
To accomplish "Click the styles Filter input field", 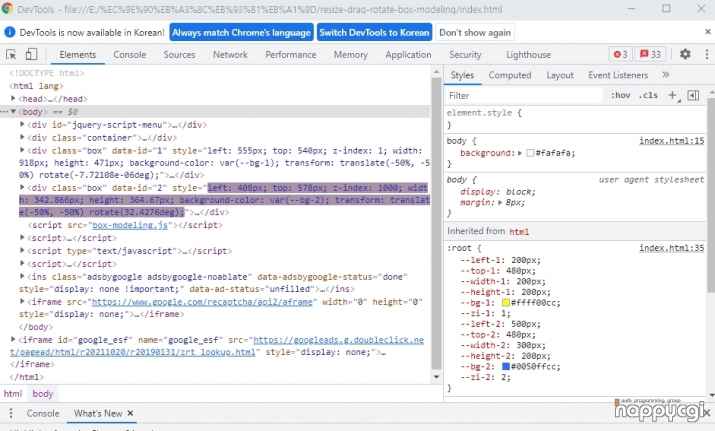I will 524,95.
